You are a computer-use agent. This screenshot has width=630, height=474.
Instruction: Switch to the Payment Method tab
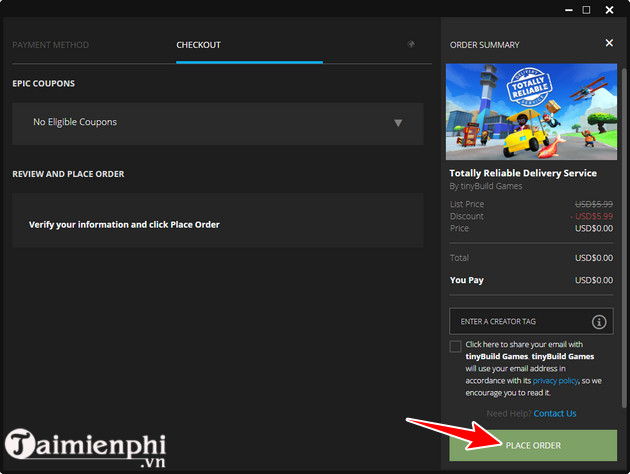51,45
